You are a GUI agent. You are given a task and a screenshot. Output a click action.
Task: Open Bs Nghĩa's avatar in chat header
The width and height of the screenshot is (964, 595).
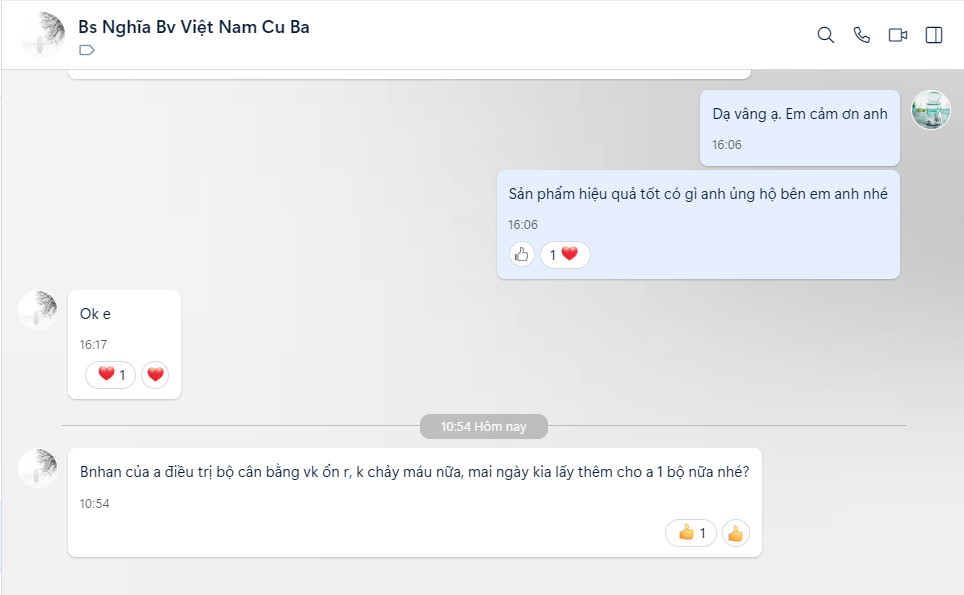[41, 35]
